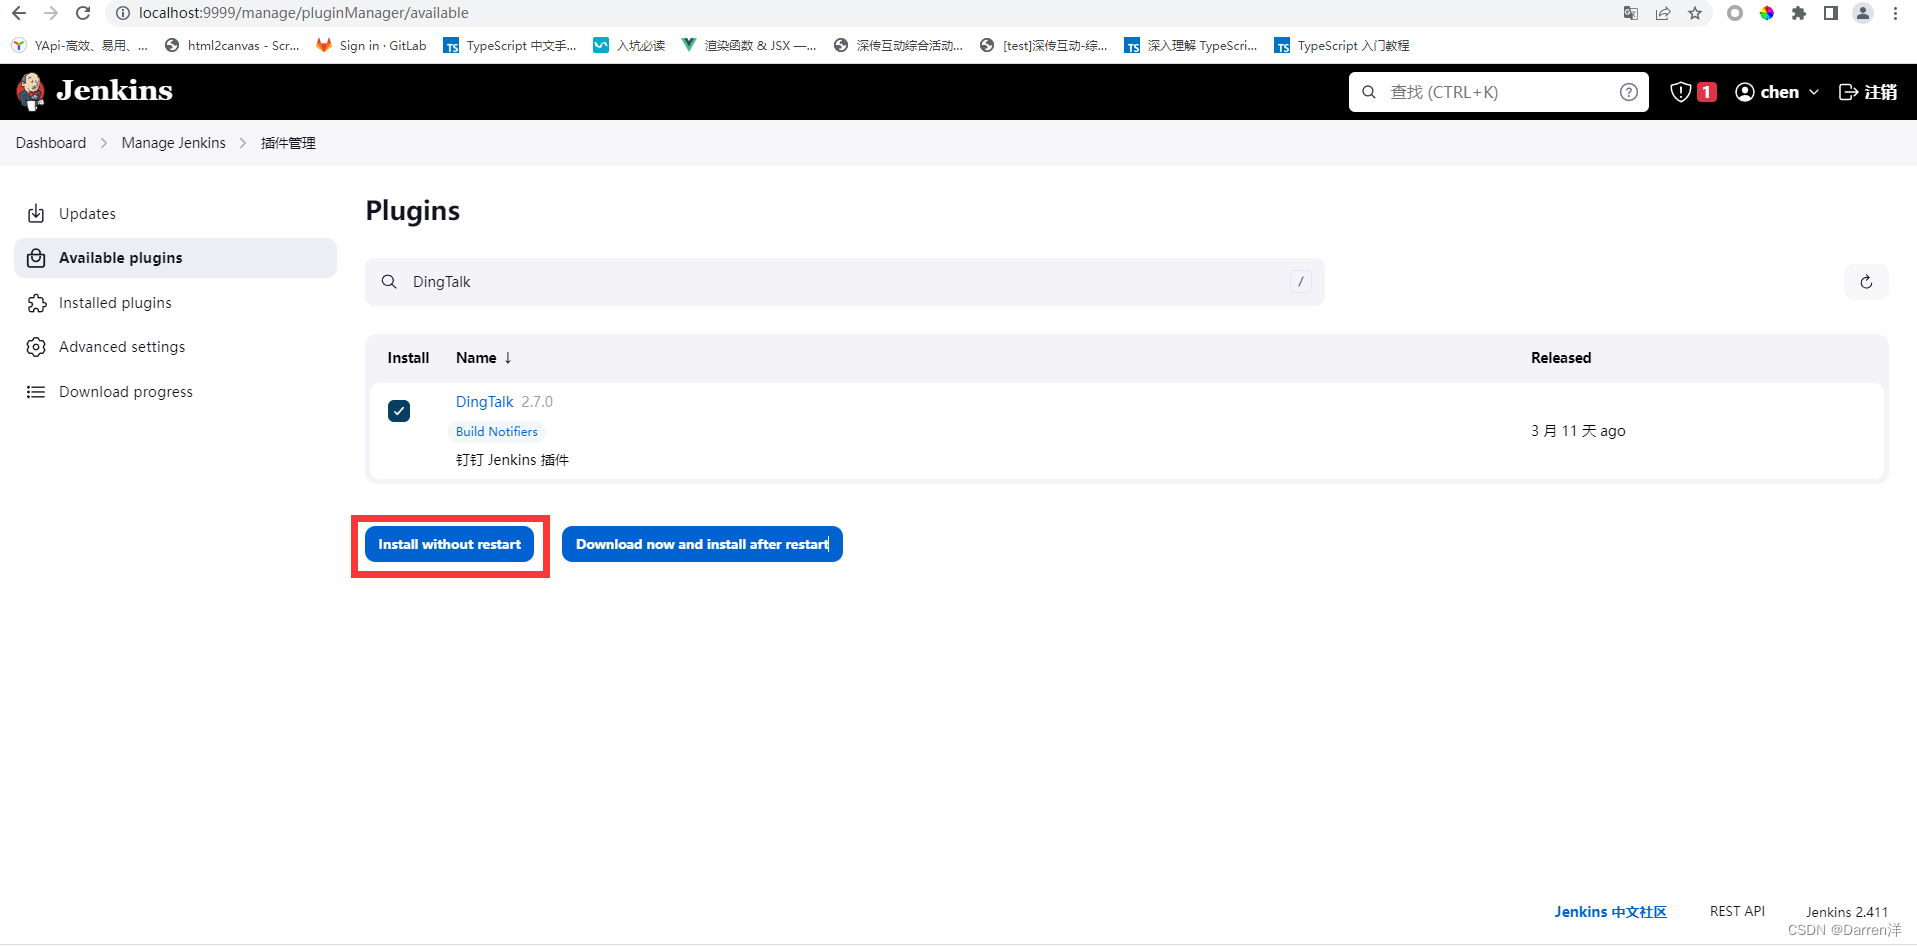Screen dimensions: 1917x946
Task: Open the browser profile avatar
Action: 1863,13
